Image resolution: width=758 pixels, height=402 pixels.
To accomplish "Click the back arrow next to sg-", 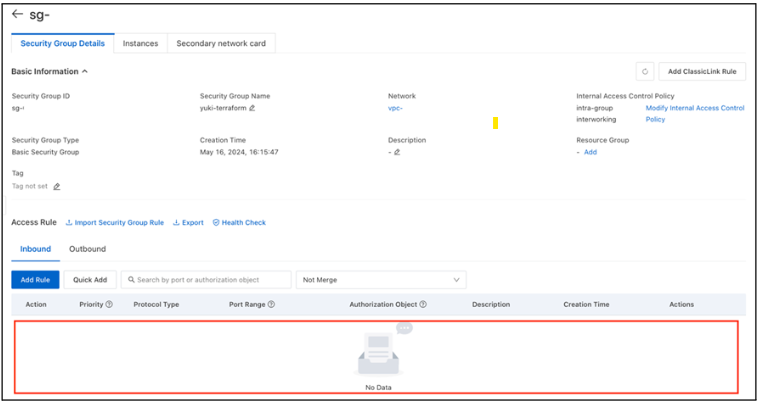I will (18, 15).
